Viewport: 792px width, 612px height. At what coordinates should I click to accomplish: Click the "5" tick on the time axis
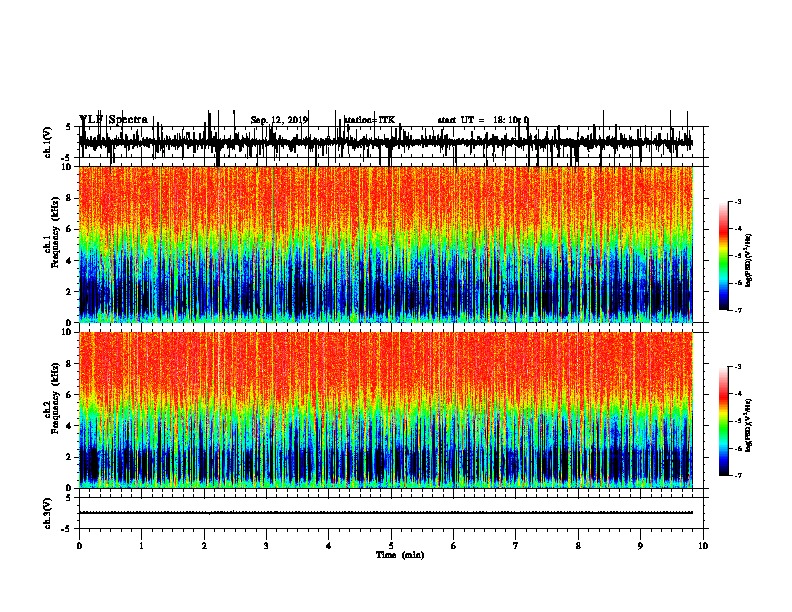(x=391, y=546)
